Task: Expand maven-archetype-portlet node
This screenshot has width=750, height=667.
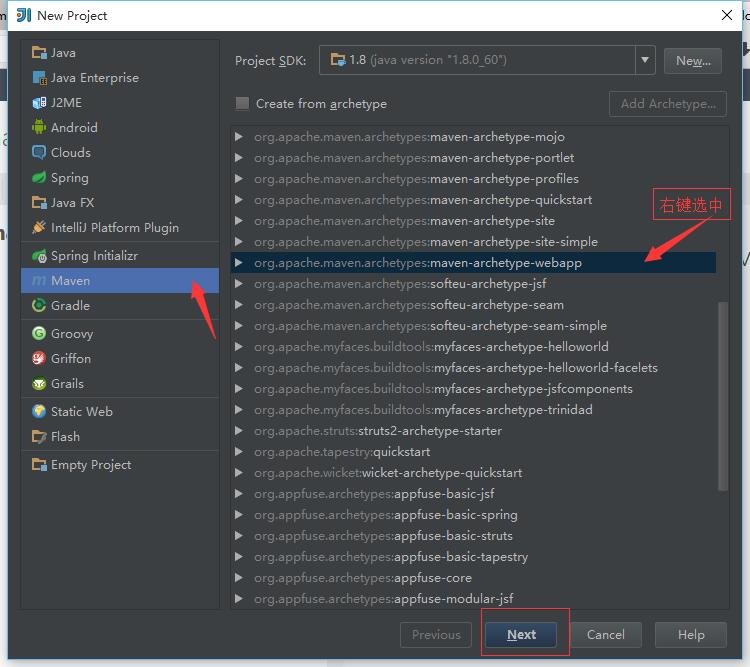Action: pyautogui.click(x=239, y=158)
